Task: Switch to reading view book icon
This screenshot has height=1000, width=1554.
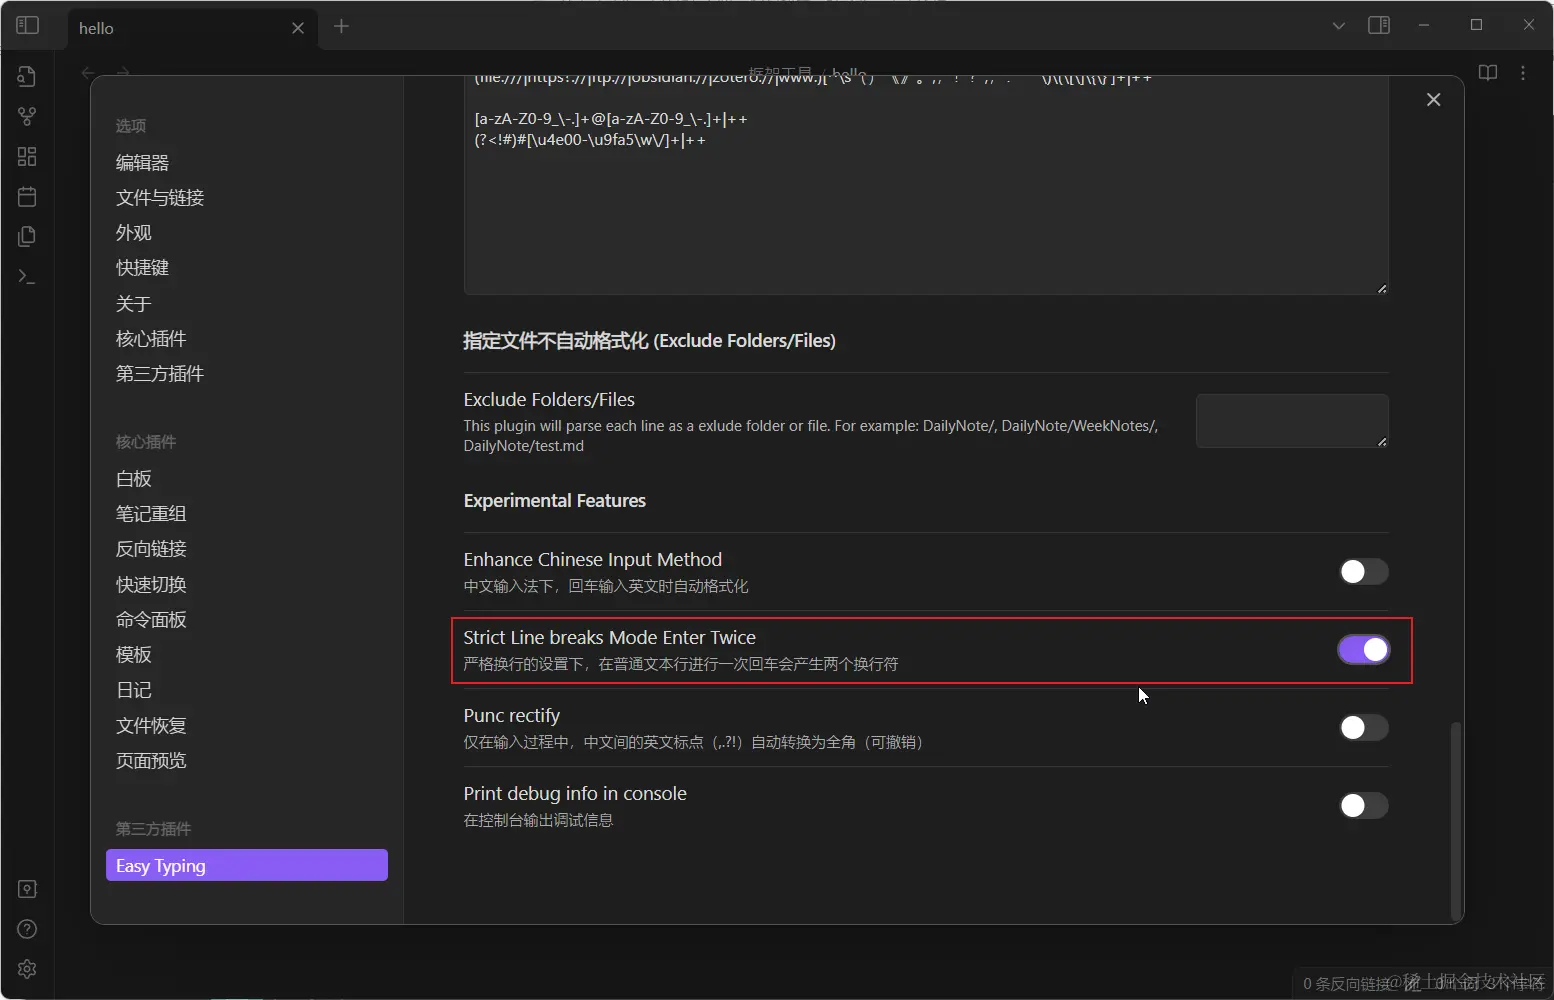Action: 1488,72
